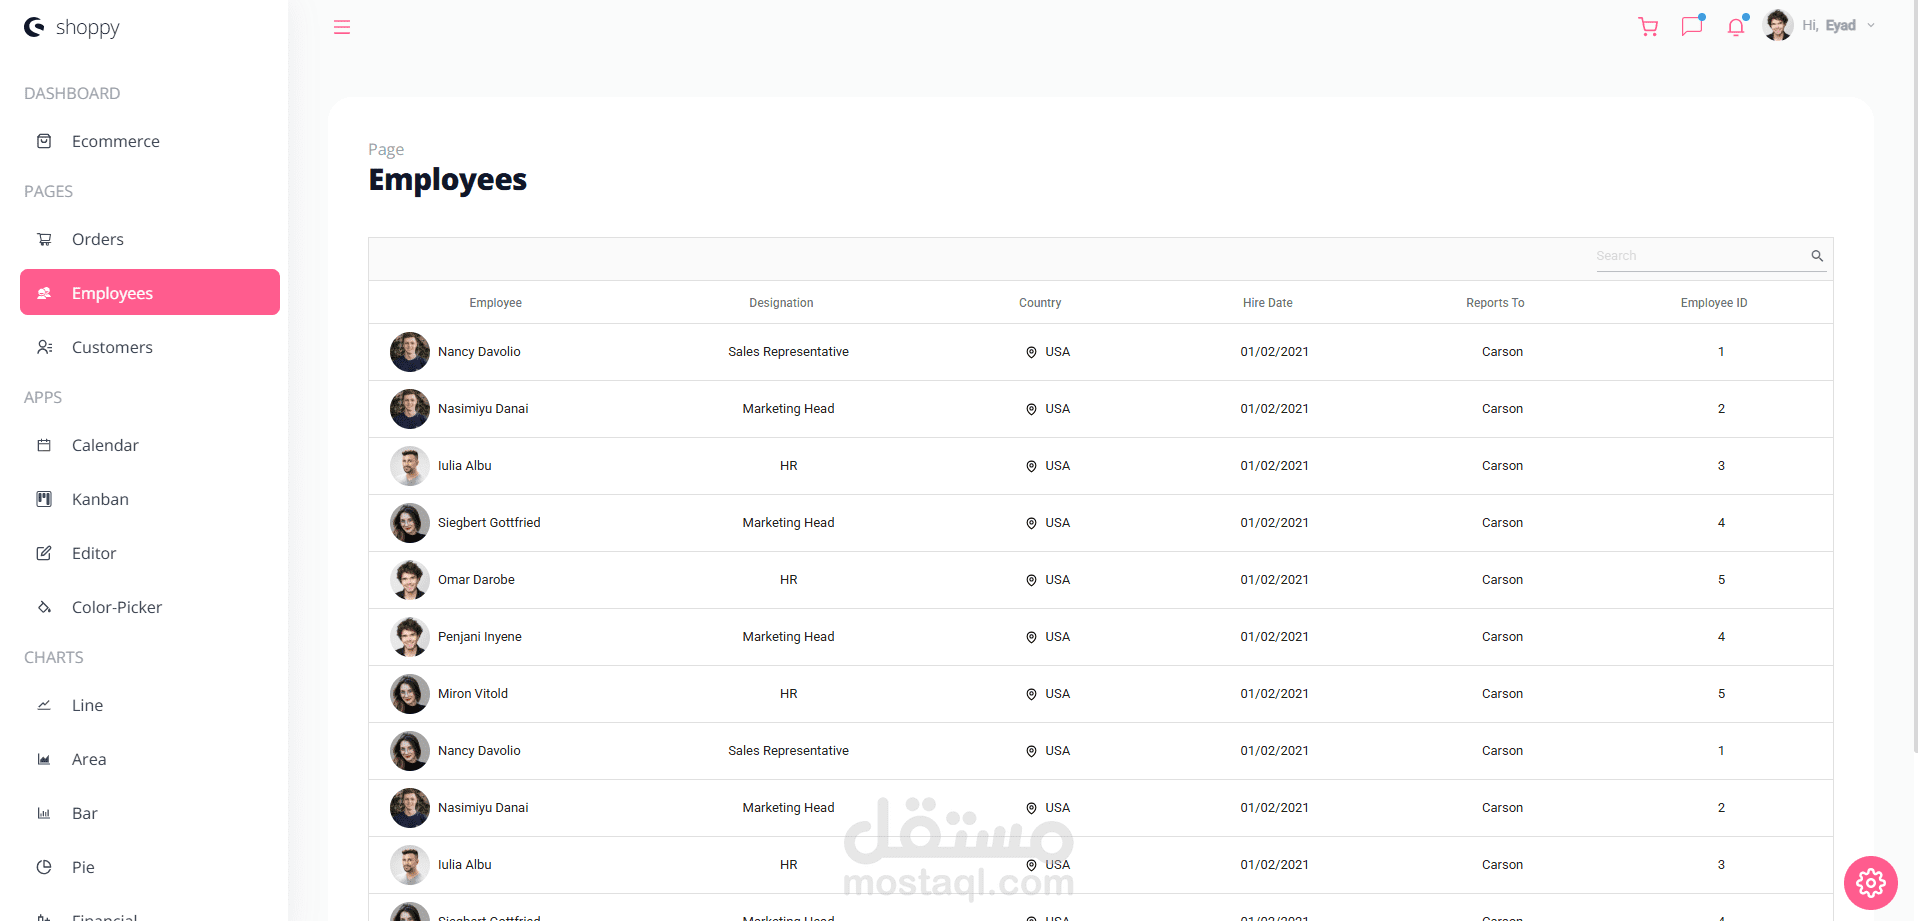Open Editor app in sidebar

click(150, 553)
